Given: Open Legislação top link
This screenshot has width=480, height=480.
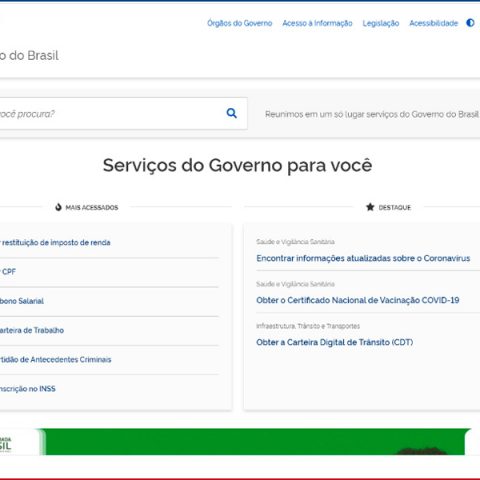Looking at the screenshot, I should tap(381, 23).
